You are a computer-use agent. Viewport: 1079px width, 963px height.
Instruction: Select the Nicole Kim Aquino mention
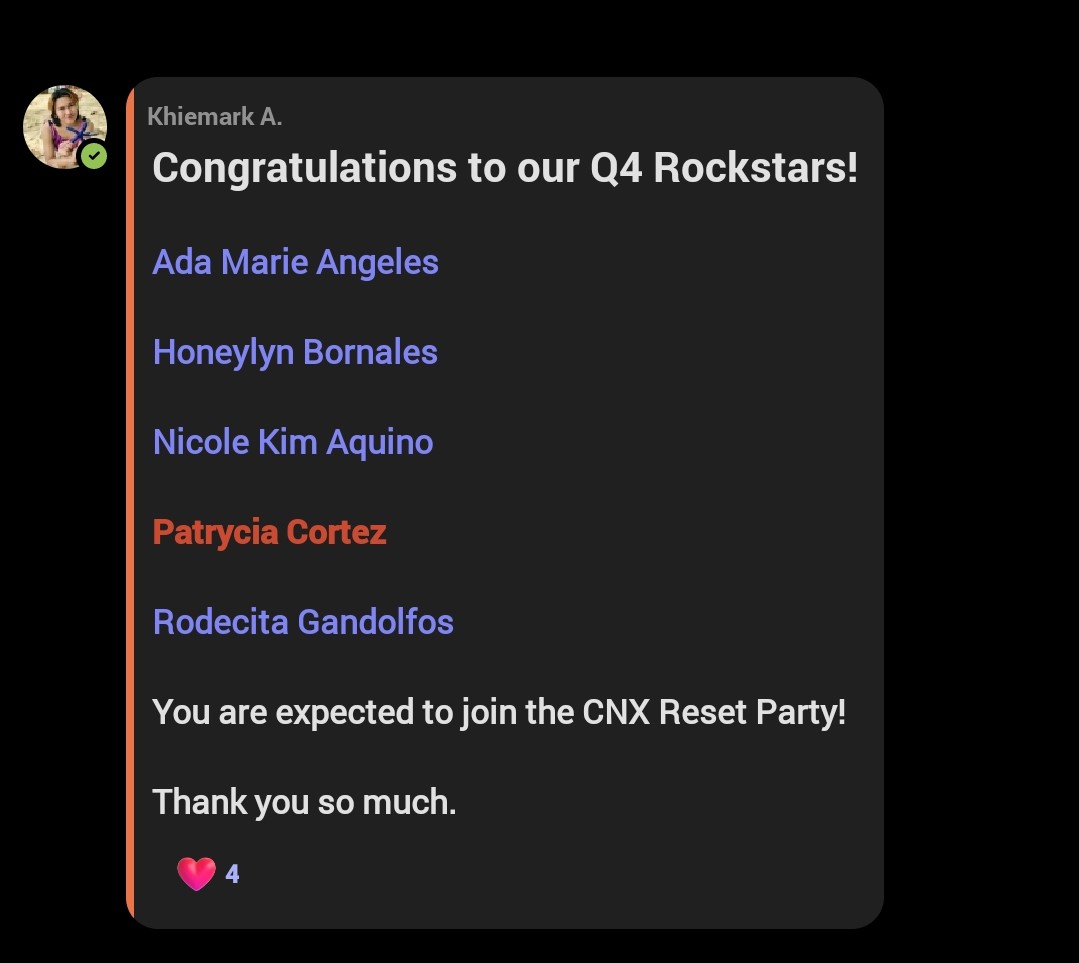[293, 442]
